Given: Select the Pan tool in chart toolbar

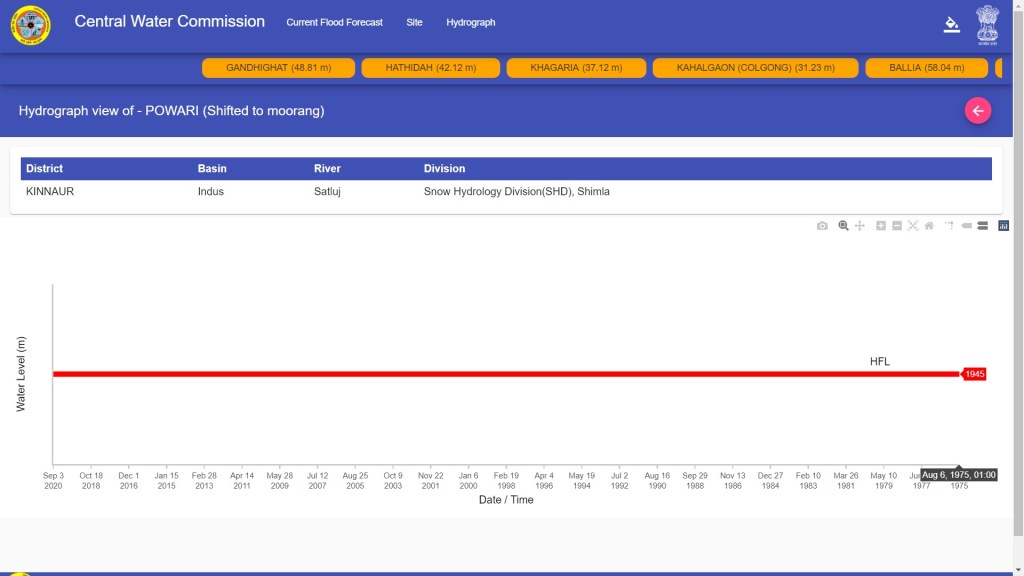Looking at the screenshot, I should 859,226.
